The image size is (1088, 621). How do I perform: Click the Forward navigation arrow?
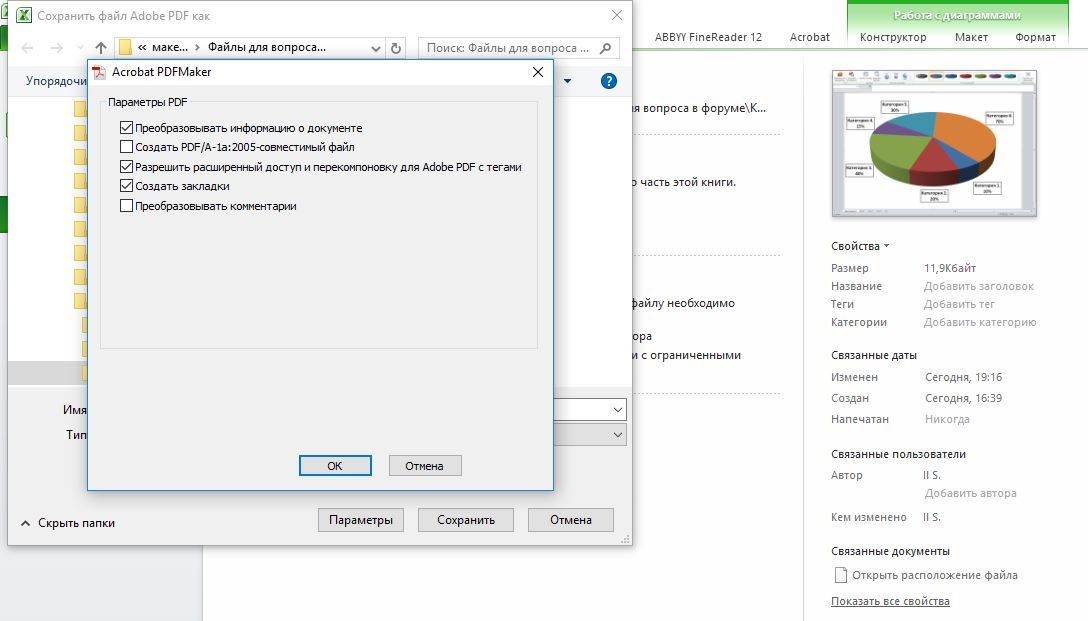click(57, 48)
